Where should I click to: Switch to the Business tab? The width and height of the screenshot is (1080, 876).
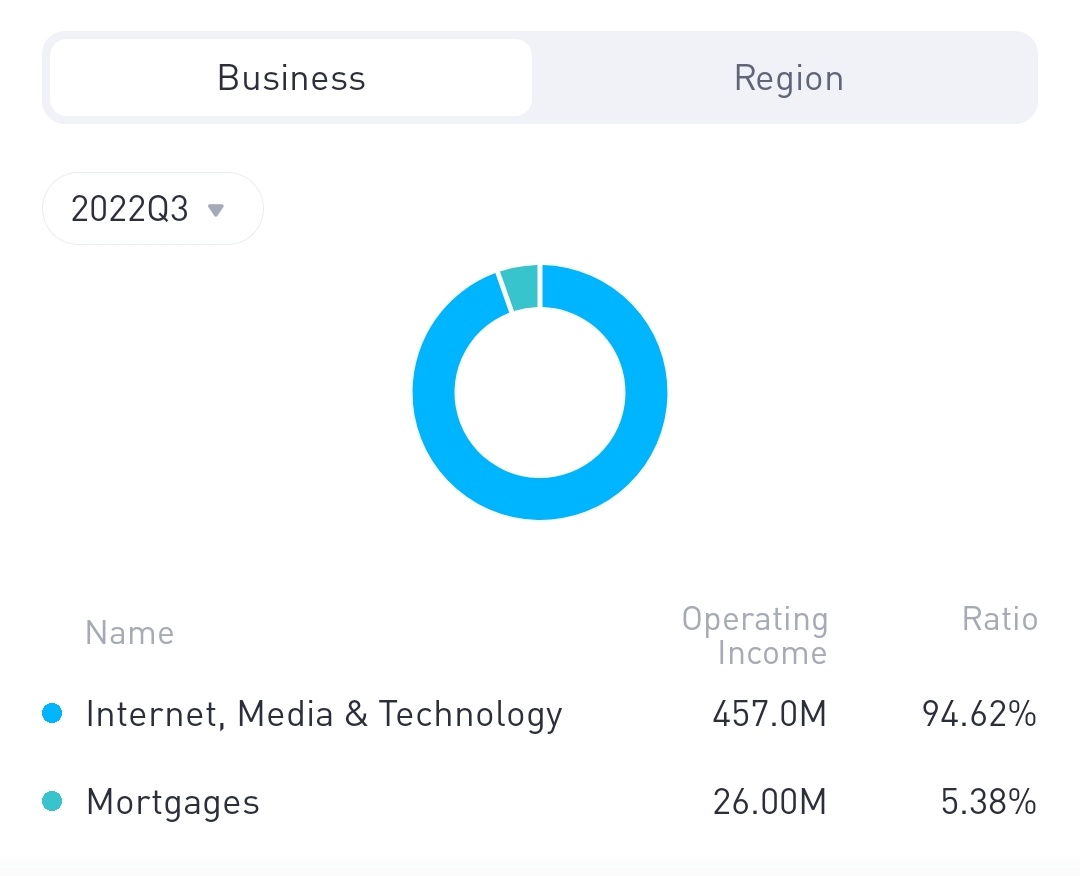291,78
